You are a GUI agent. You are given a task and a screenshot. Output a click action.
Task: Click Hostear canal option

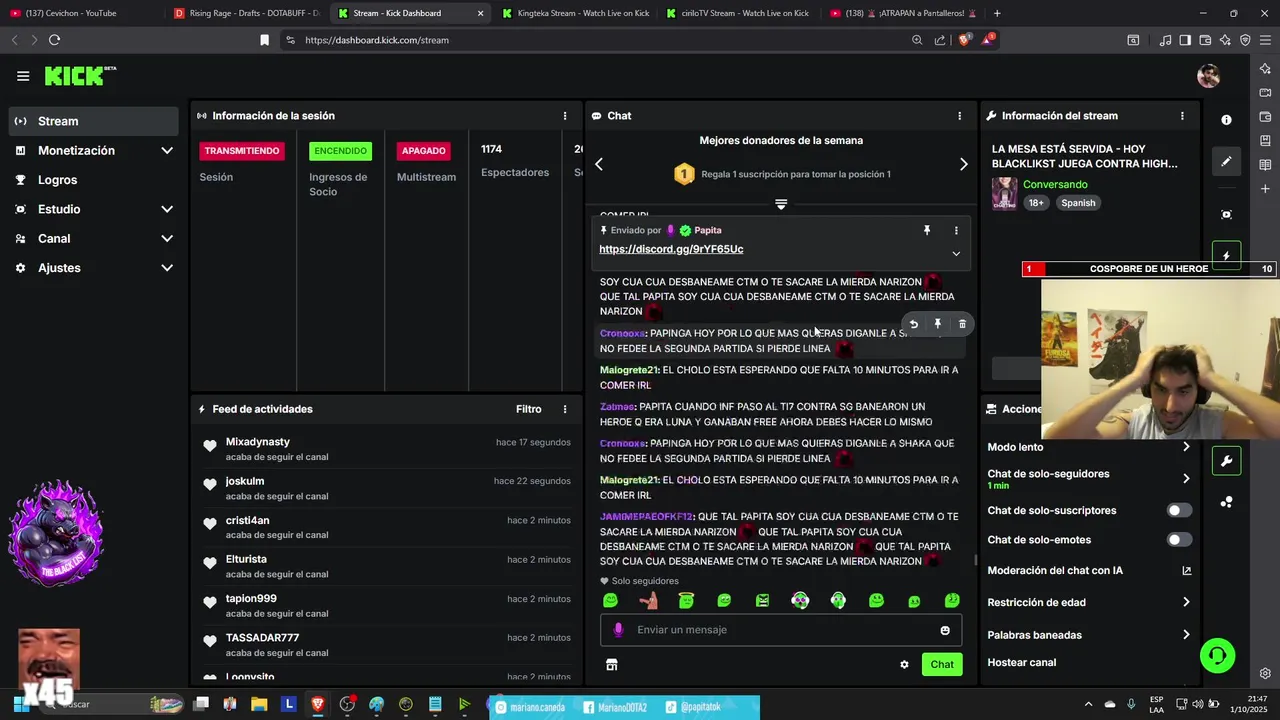tap(1022, 663)
